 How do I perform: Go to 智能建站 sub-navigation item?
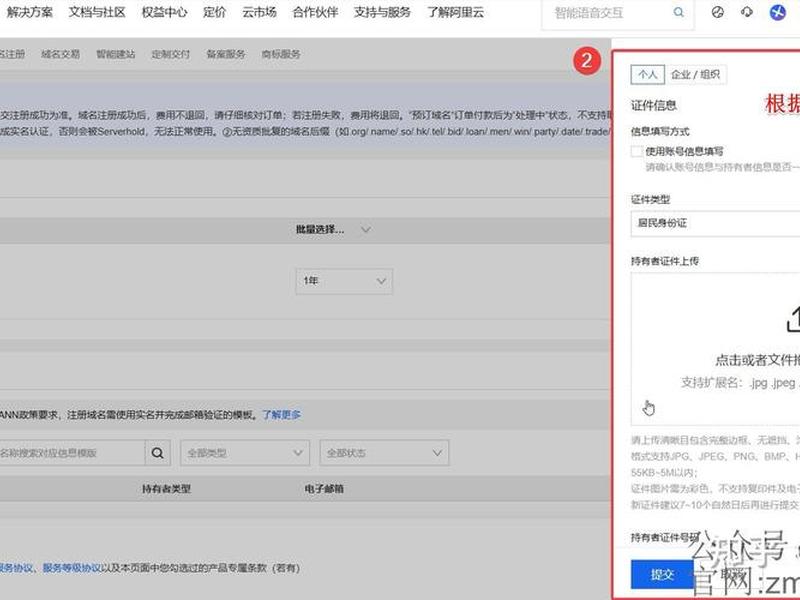(116, 54)
